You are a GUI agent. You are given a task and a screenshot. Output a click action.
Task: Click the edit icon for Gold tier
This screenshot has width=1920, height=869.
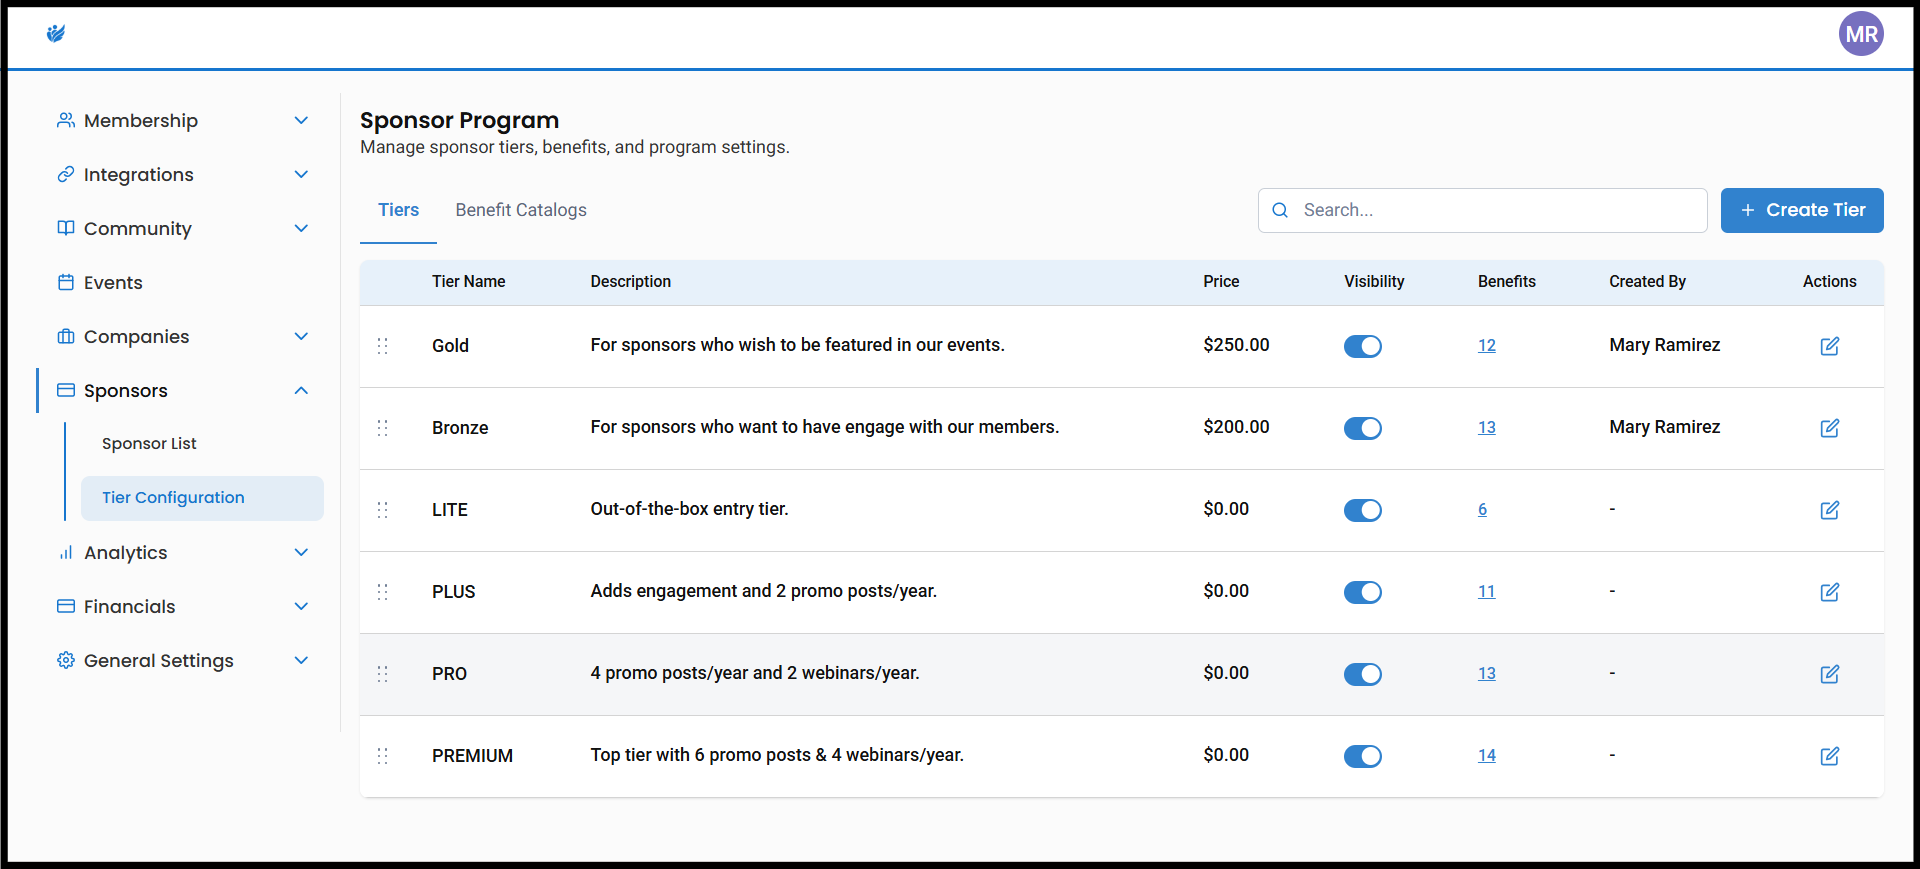(1829, 346)
